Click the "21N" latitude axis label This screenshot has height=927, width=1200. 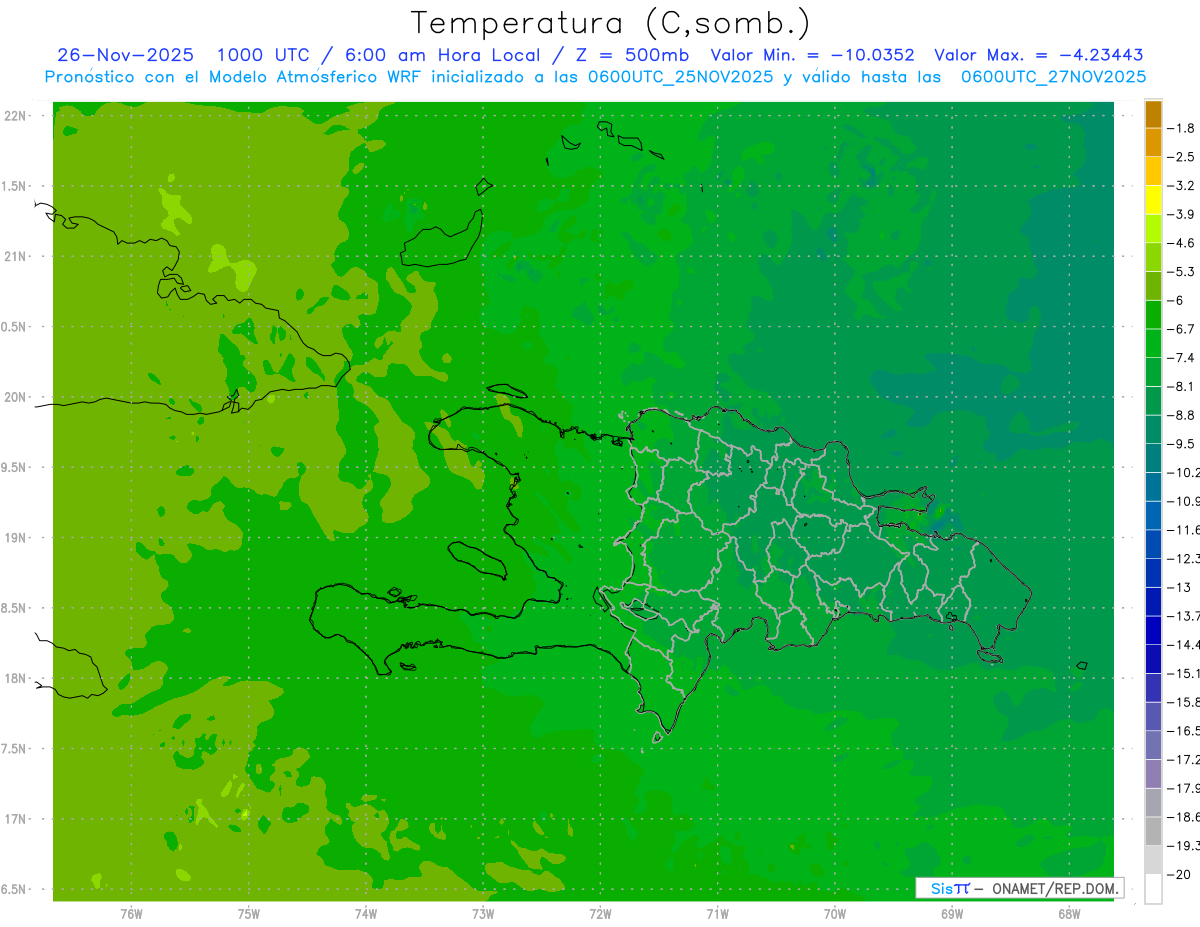17,256
